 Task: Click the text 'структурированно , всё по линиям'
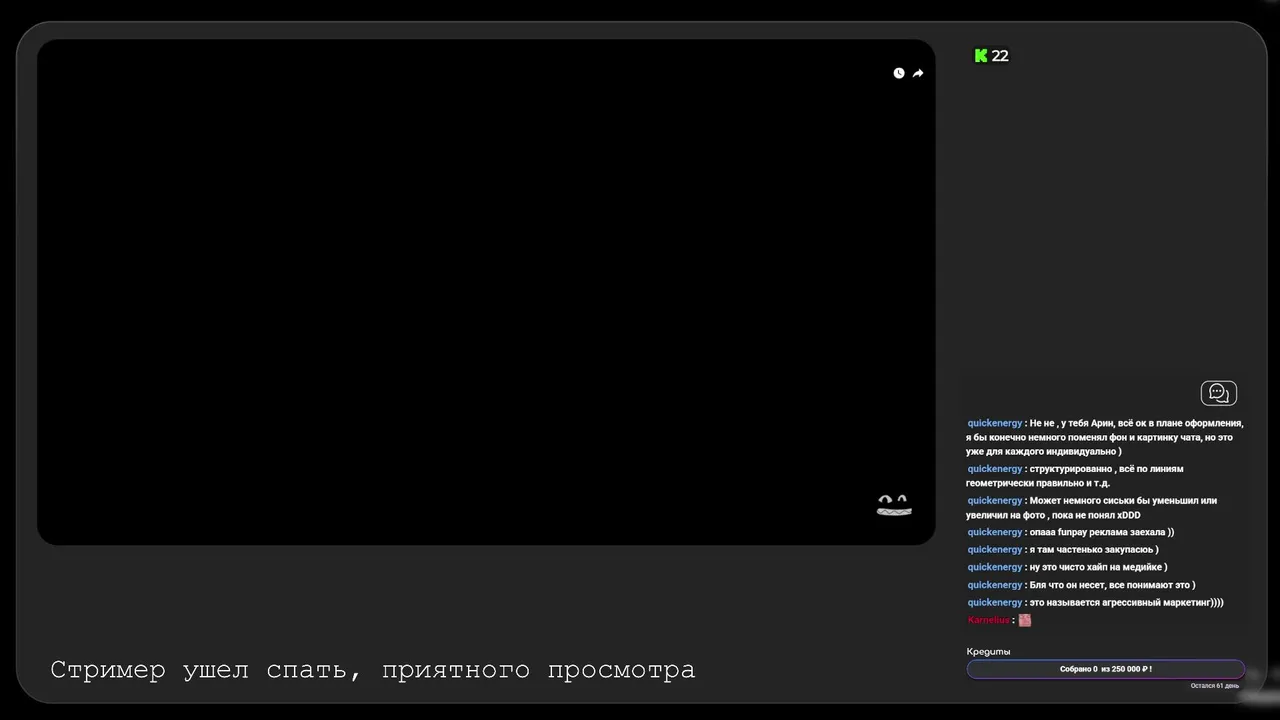1106,469
